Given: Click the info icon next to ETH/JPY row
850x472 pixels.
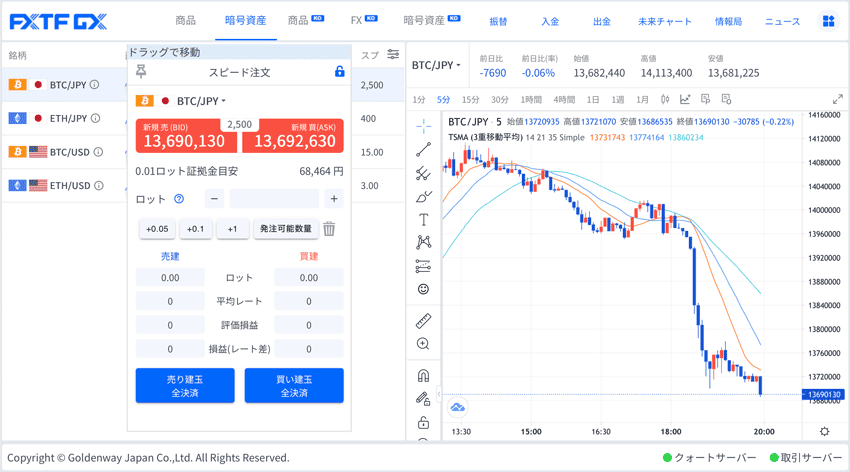Looking at the screenshot, I should pos(95,118).
